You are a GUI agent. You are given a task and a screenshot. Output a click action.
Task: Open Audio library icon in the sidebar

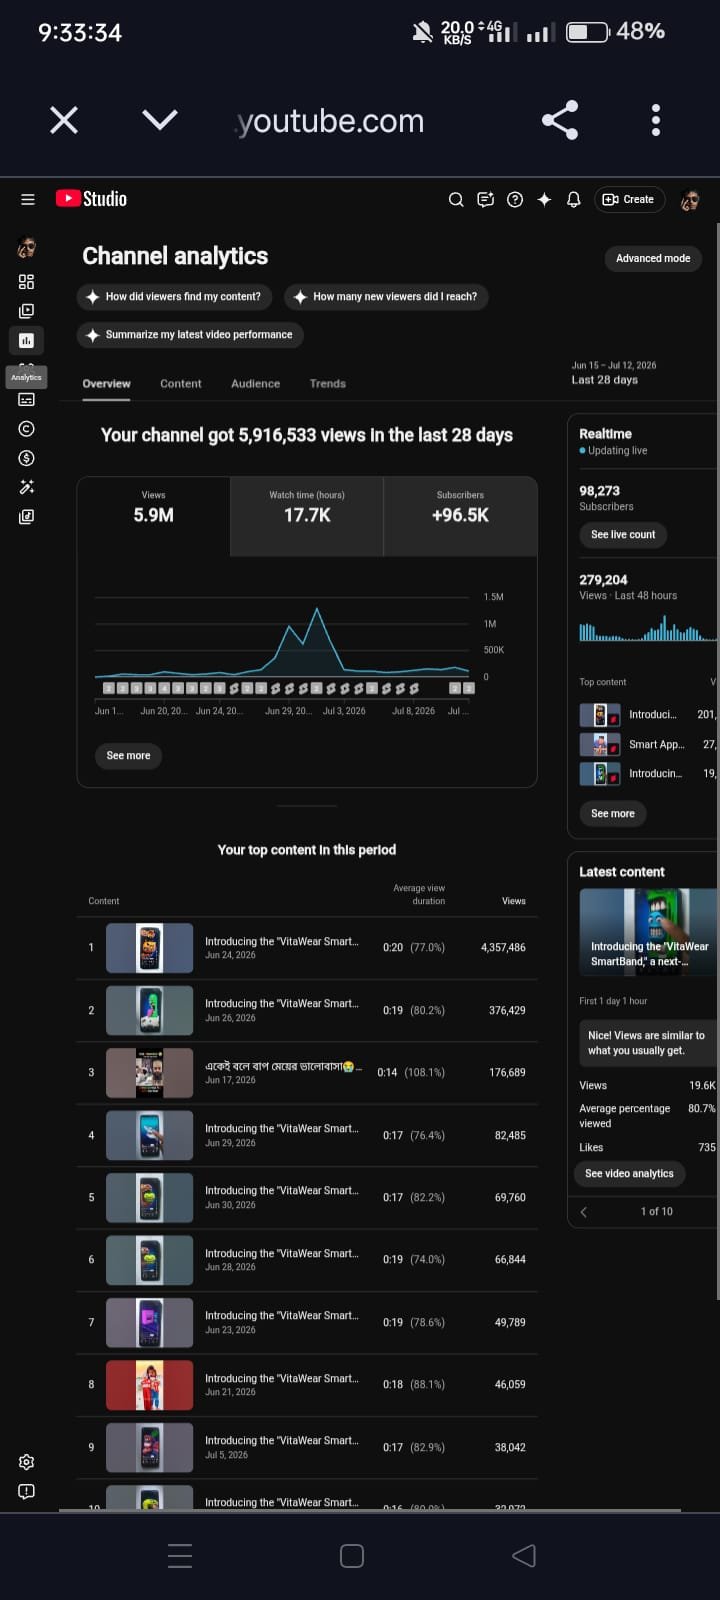click(27, 517)
